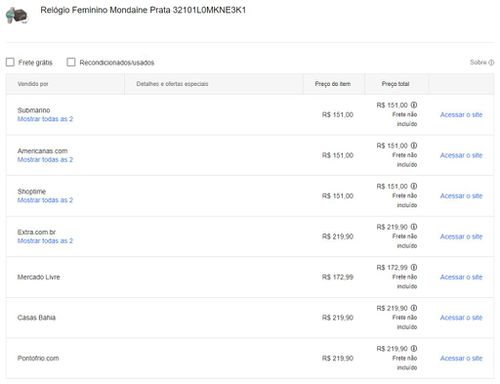Select the Shoptime seller name
The width and height of the screenshot is (500, 384).
[32, 192]
